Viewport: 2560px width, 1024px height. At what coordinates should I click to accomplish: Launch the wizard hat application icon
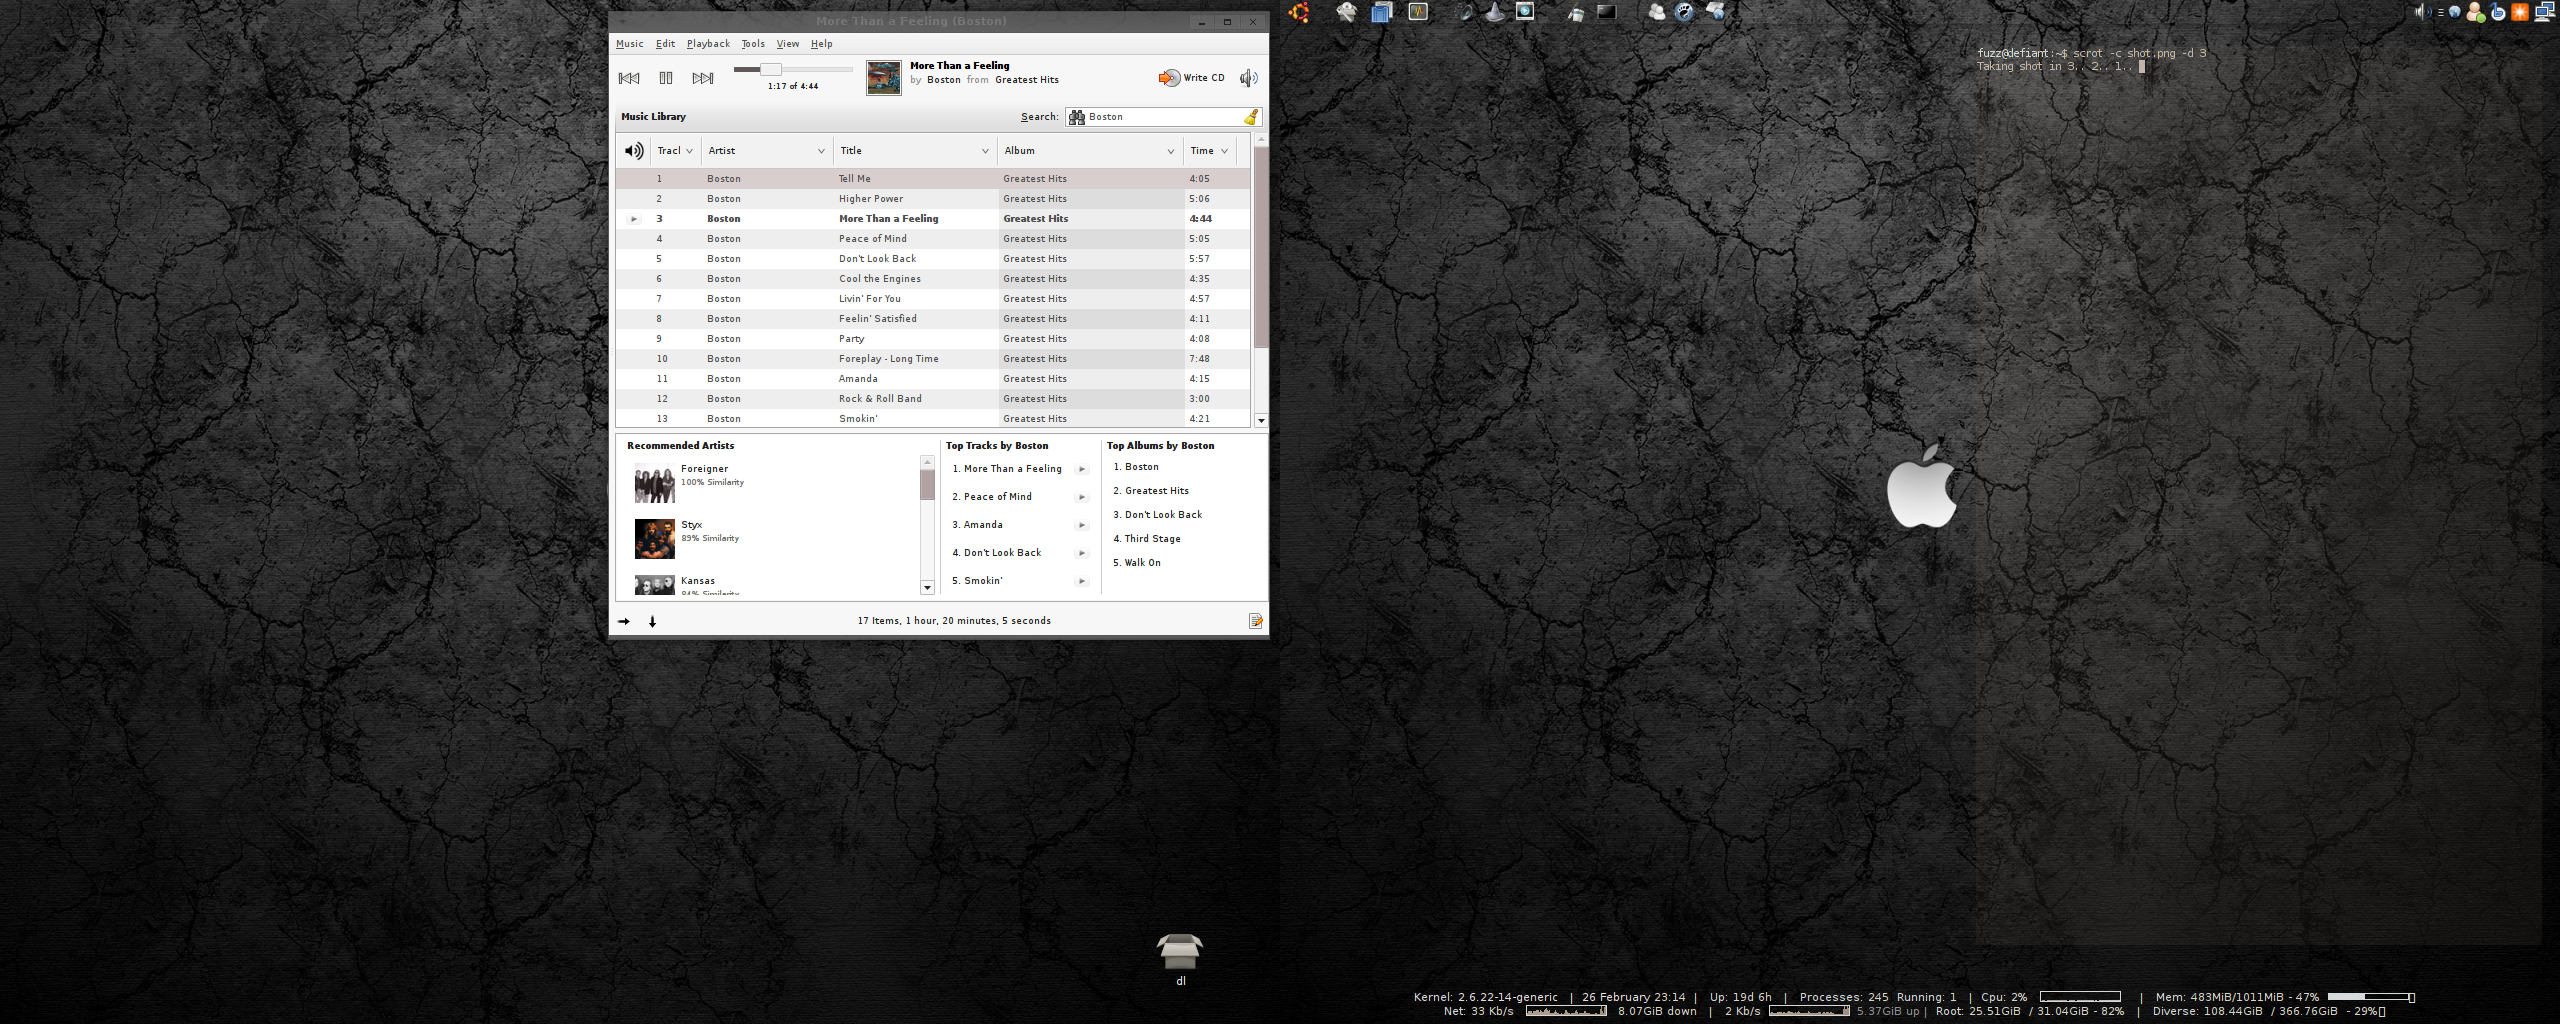pos(1494,12)
